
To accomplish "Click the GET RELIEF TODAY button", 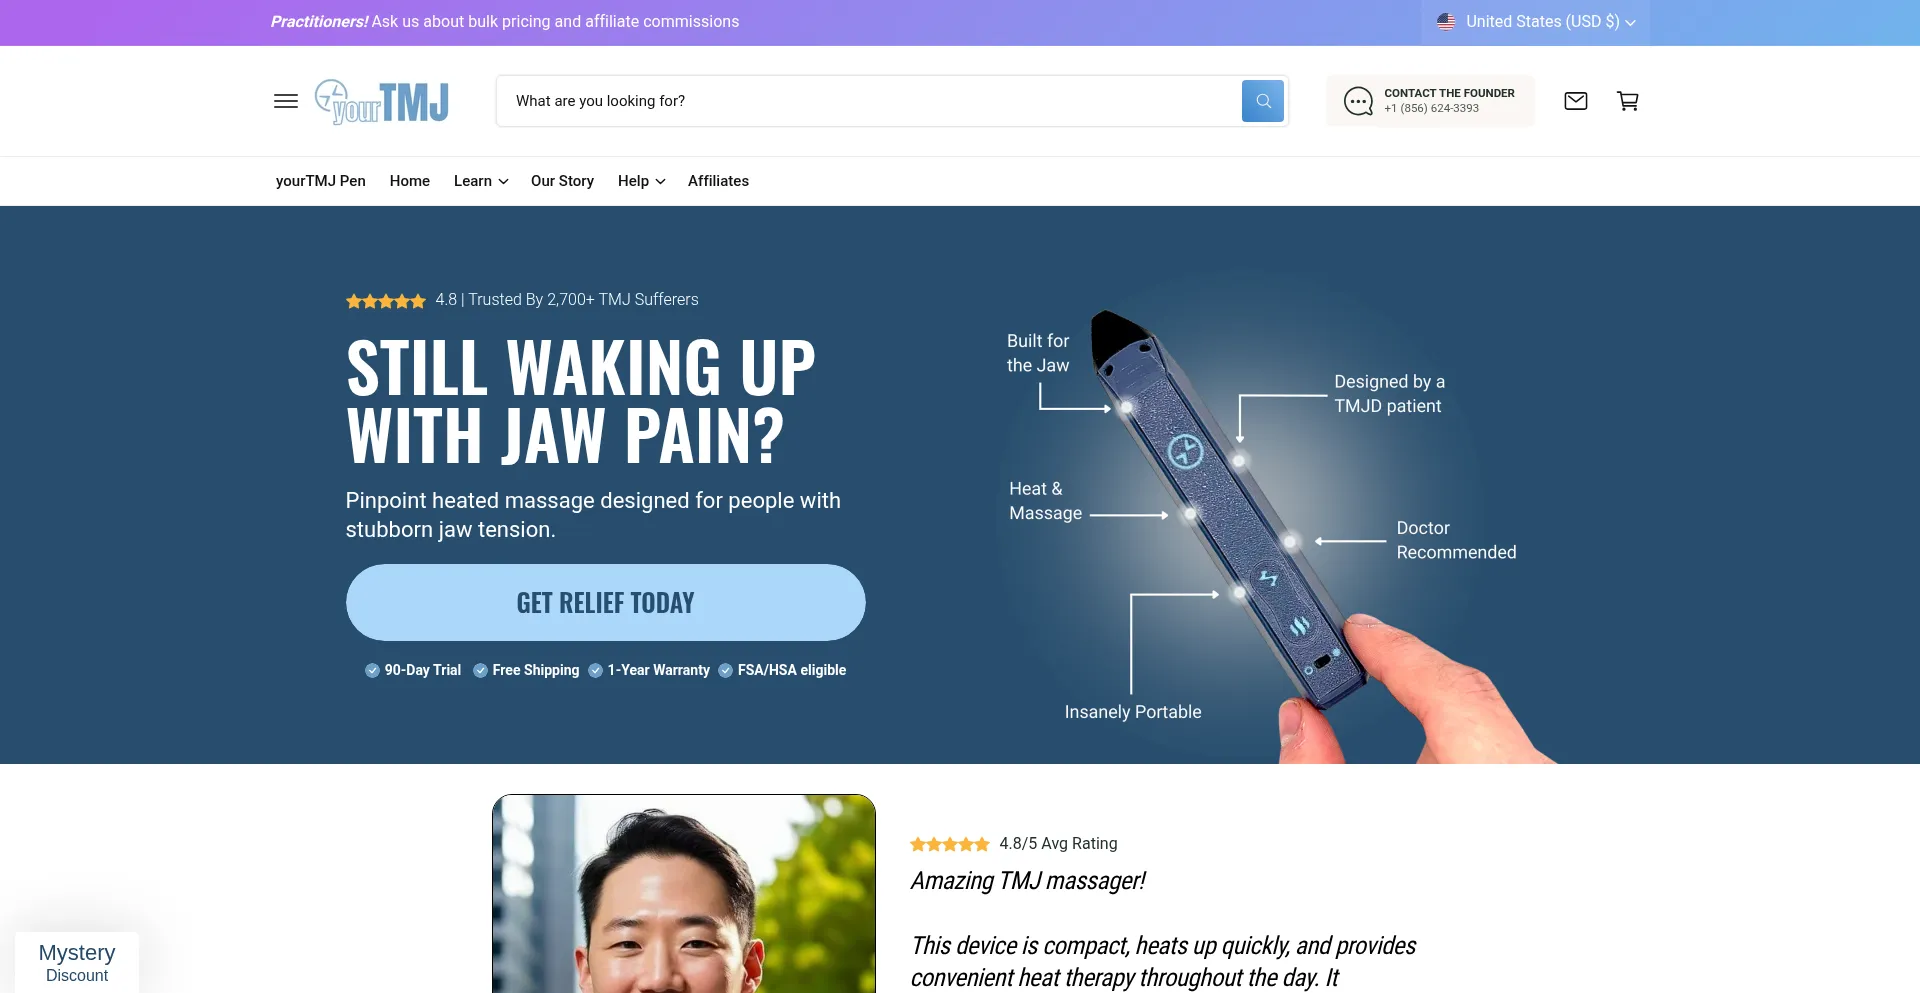I will [606, 603].
